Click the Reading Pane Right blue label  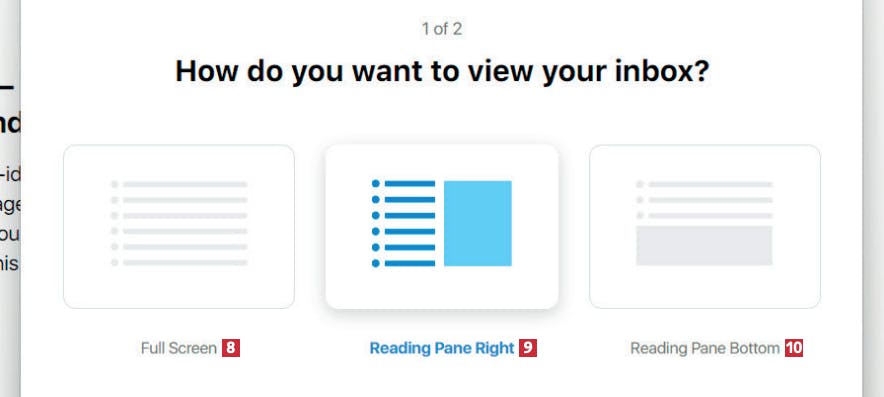click(x=442, y=348)
